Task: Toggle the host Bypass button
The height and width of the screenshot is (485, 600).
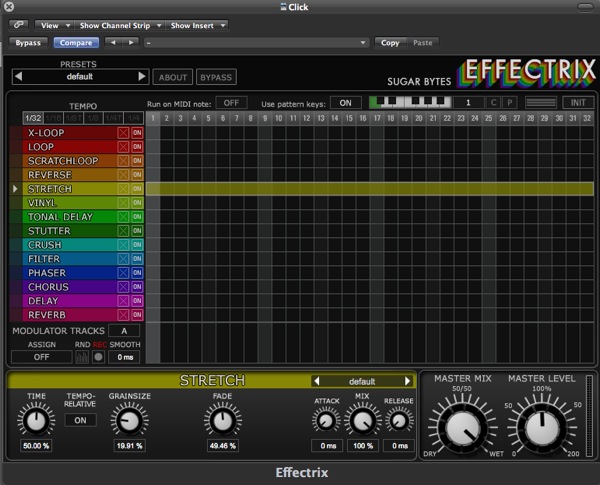Action: [28, 42]
